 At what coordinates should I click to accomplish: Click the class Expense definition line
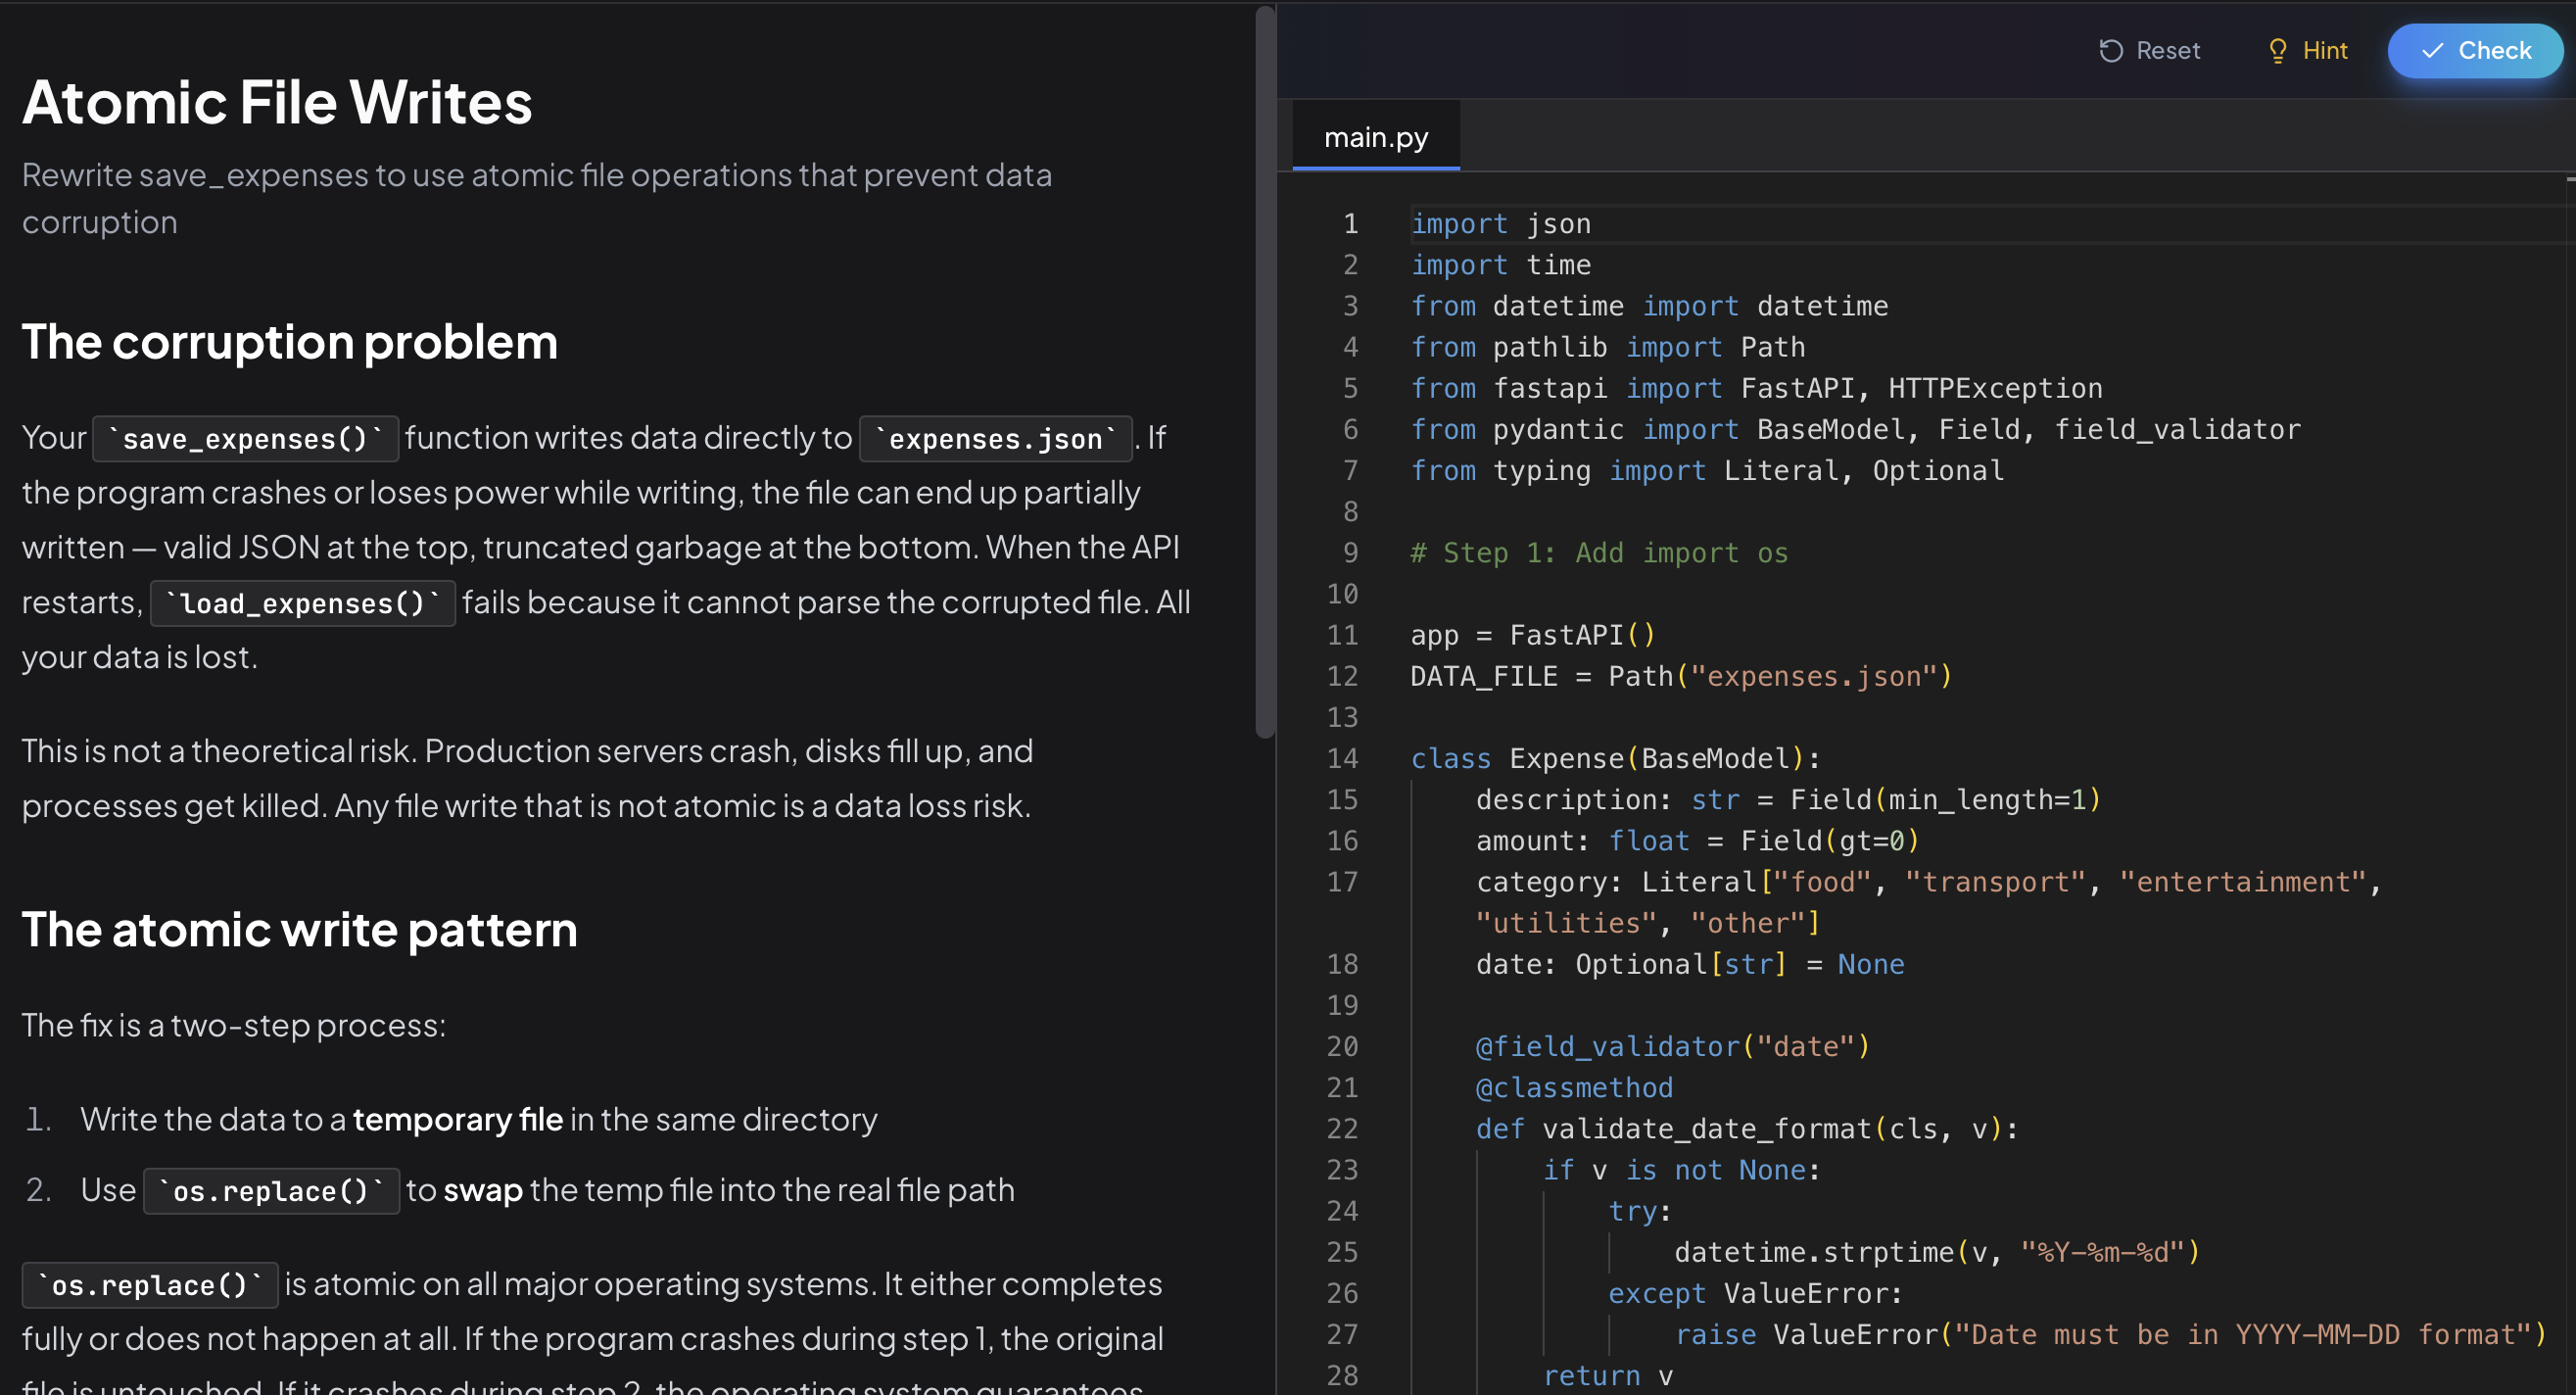coord(1614,758)
